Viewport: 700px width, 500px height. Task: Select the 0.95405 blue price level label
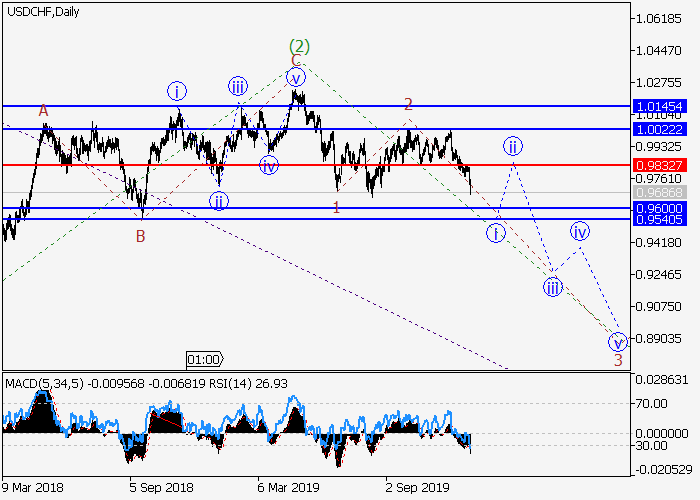pyautogui.click(x=659, y=219)
